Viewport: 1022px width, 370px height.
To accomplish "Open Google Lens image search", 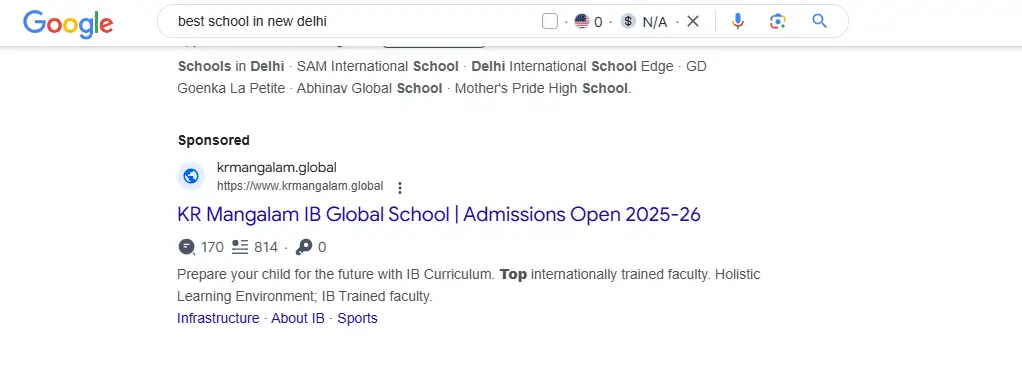I will click(x=777, y=21).
